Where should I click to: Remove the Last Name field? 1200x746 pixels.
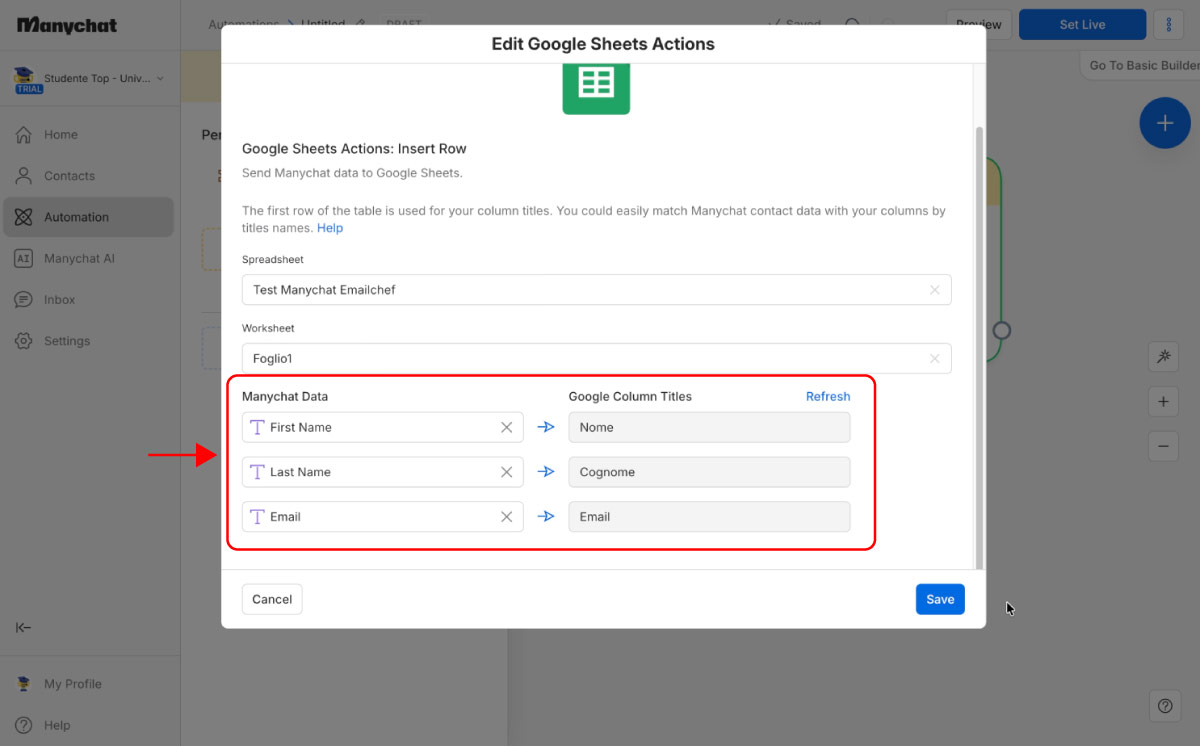pyautogui.click(x=506, y=472)
